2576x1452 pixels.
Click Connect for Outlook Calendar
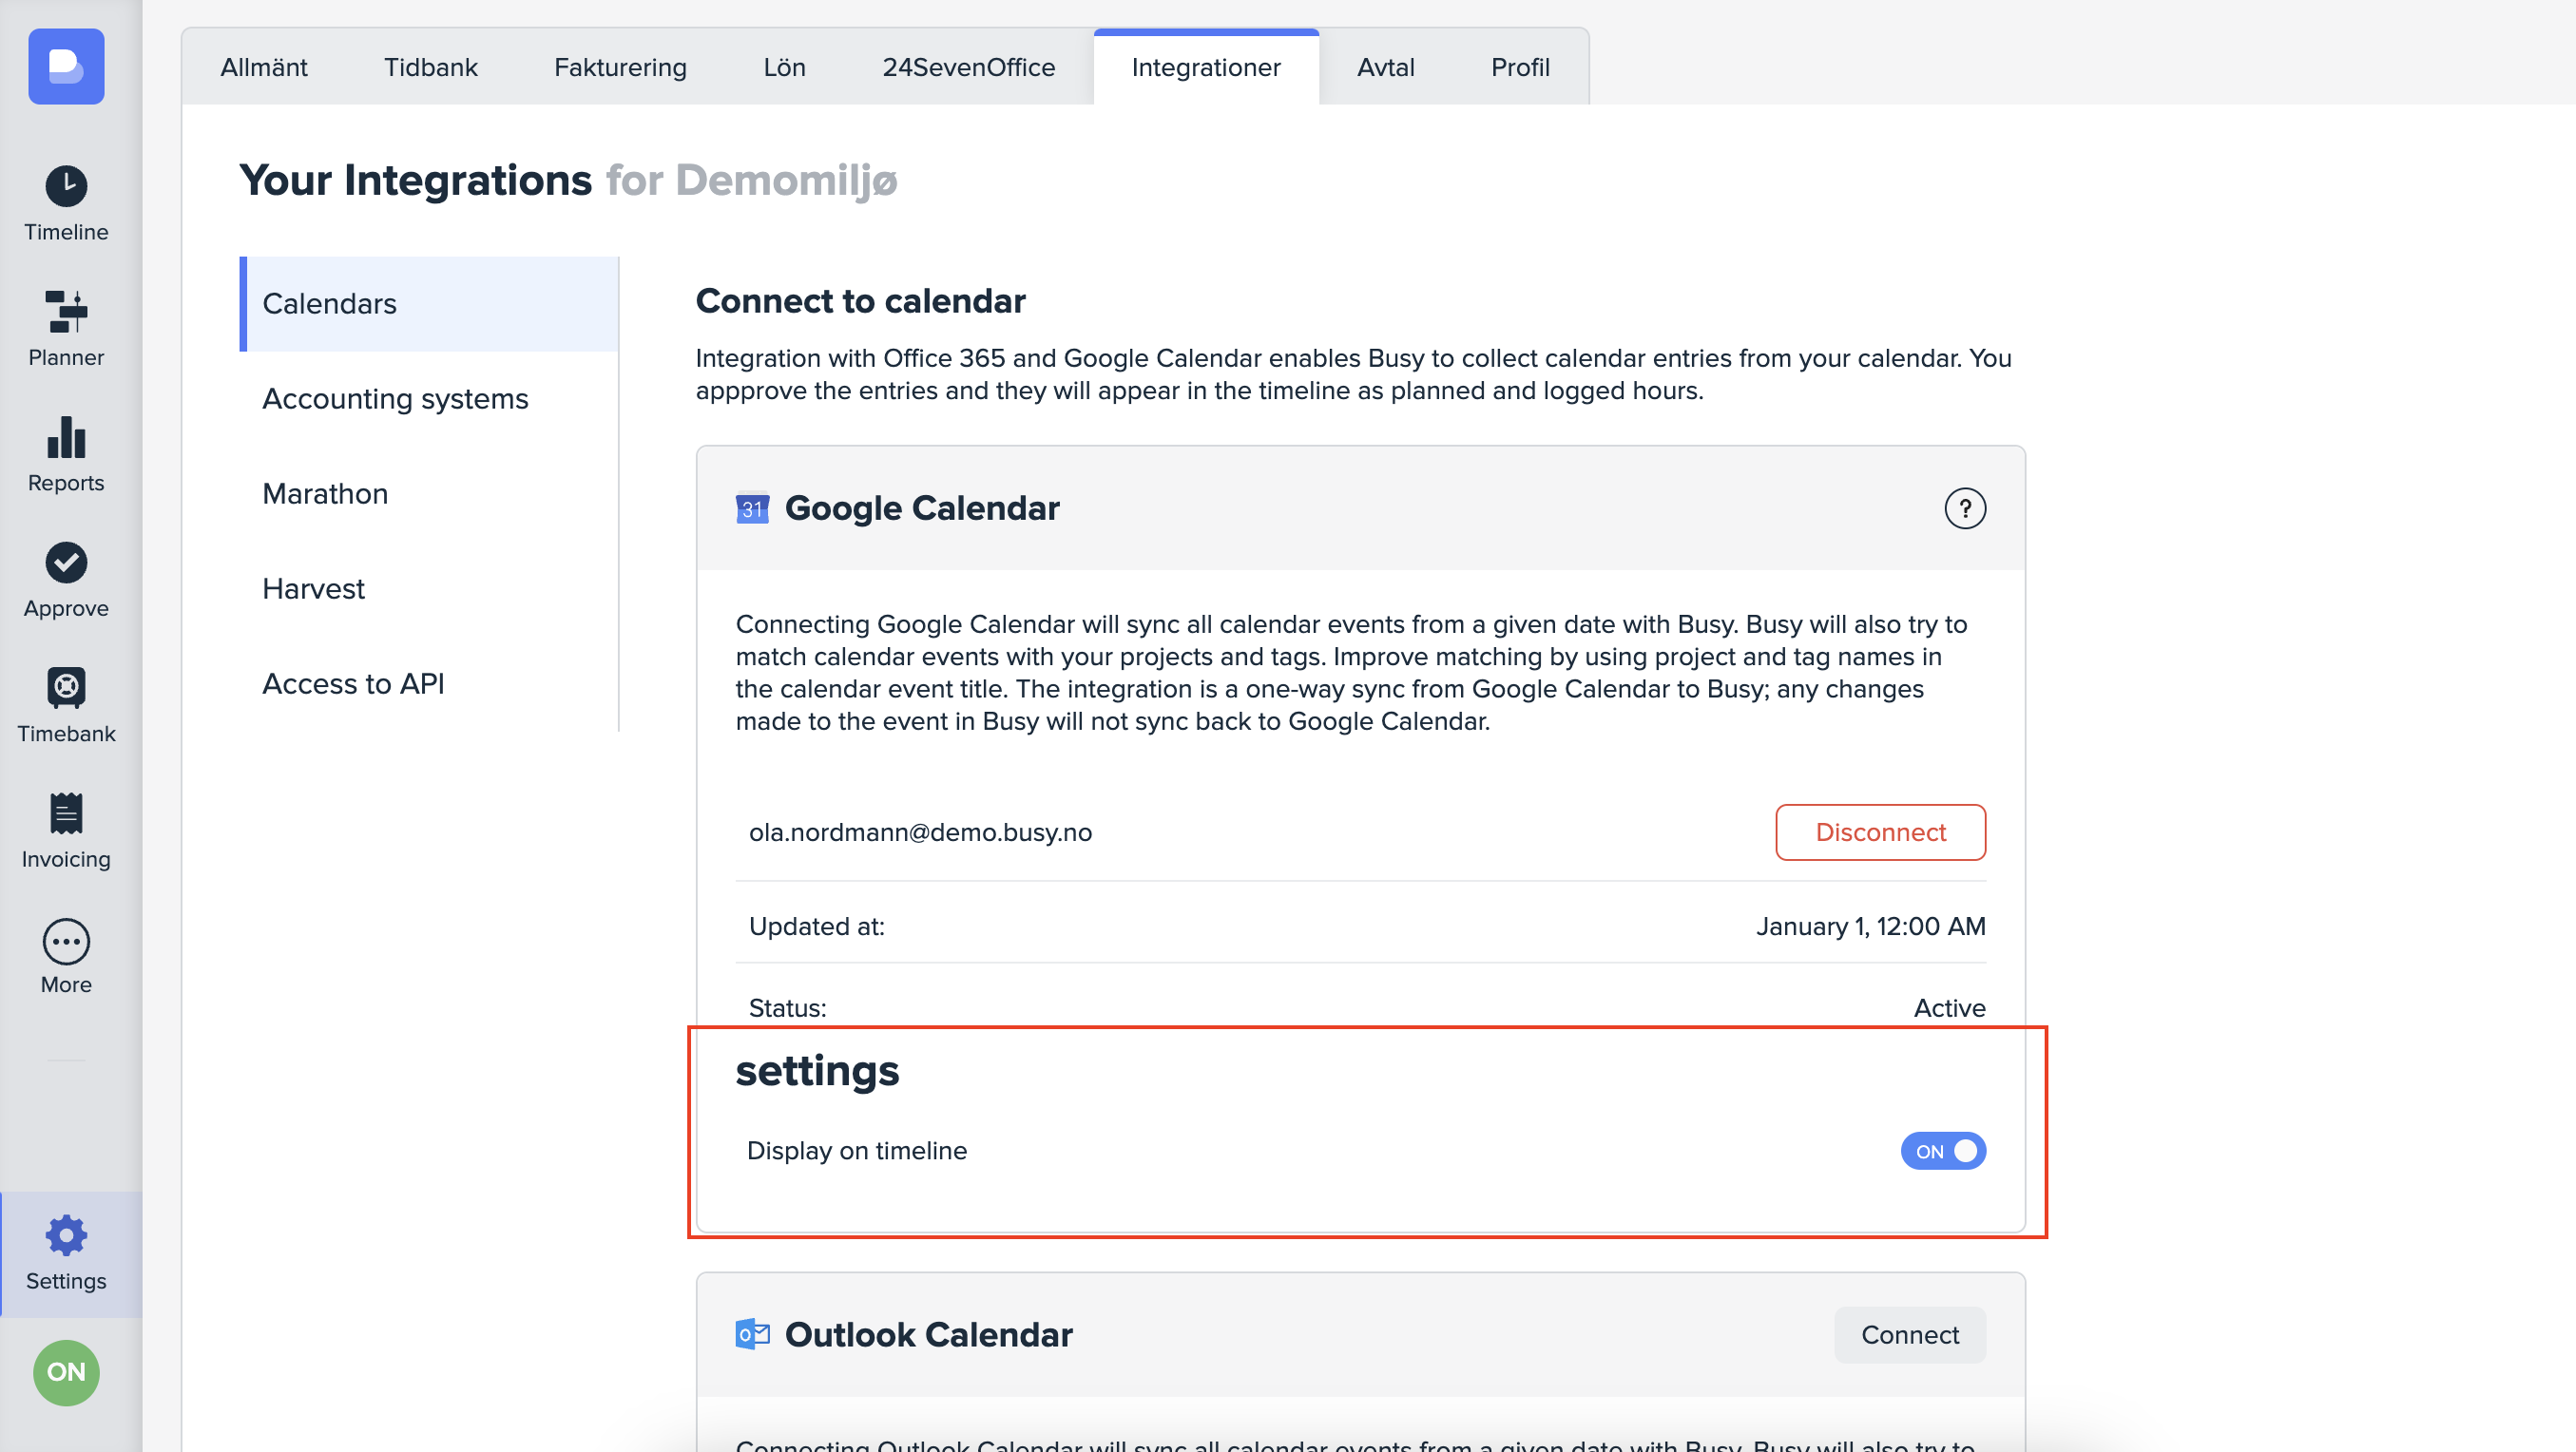click(1909, 1335)
